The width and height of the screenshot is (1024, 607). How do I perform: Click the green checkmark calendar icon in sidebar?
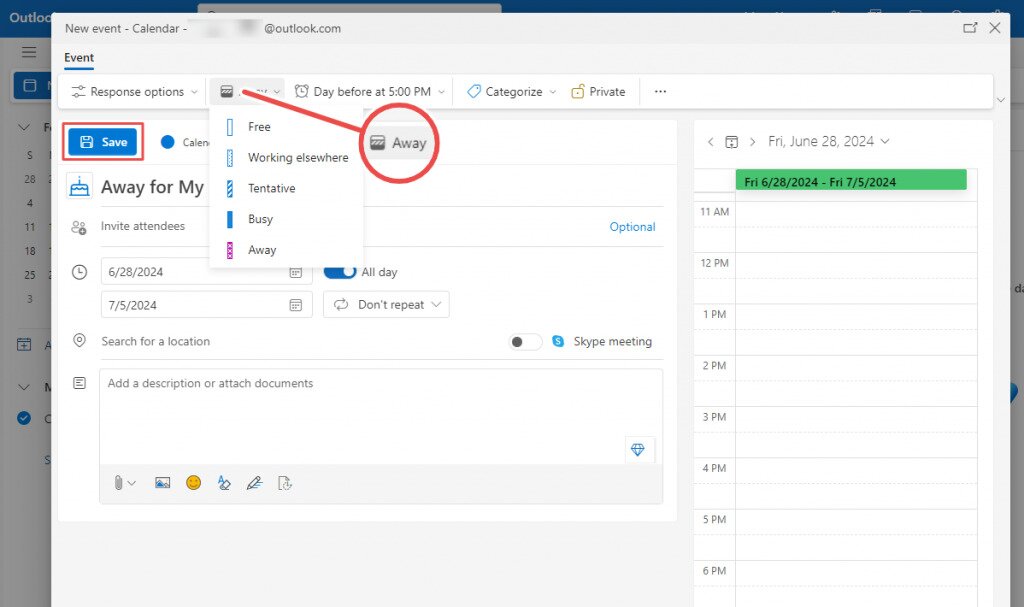point(23,419)
